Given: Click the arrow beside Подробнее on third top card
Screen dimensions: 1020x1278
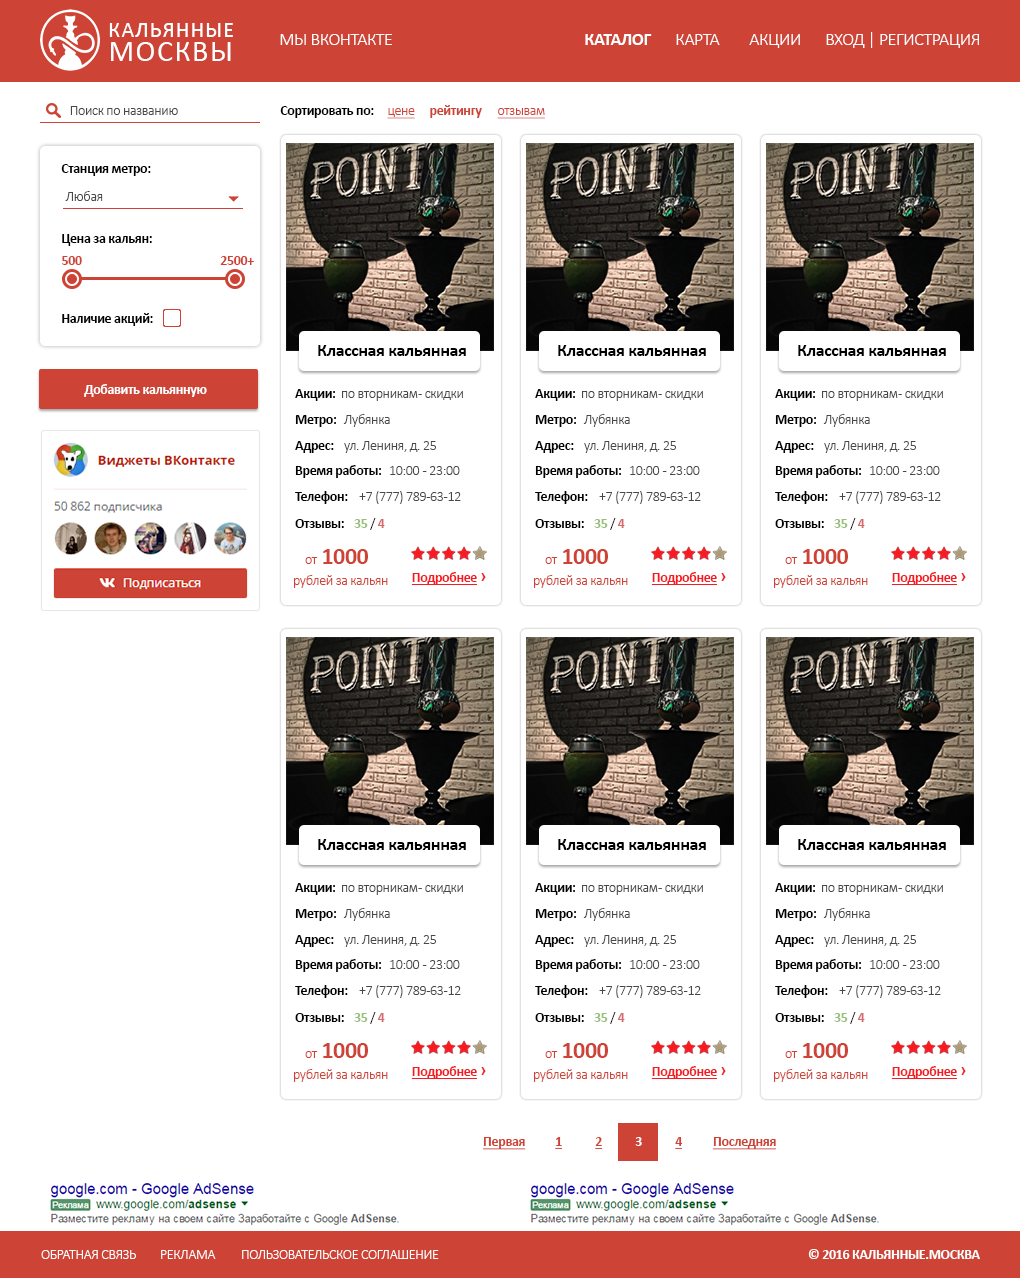Looking at the screenshot, I should [x=964, y=577].
